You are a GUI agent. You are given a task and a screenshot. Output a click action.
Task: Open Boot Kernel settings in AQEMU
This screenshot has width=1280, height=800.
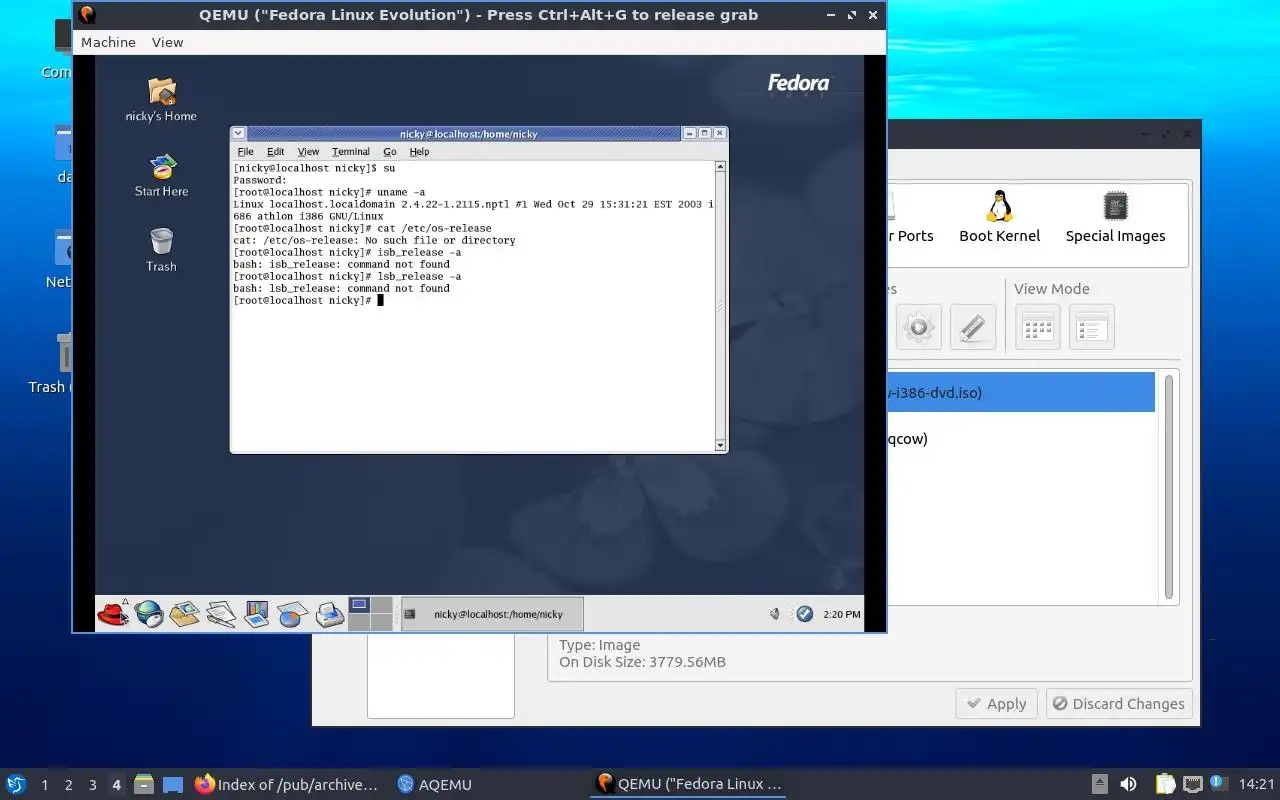coord(999,218)
